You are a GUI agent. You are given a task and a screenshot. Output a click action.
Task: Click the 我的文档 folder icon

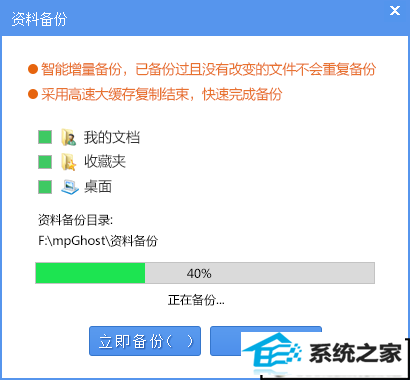pos(69,137)
